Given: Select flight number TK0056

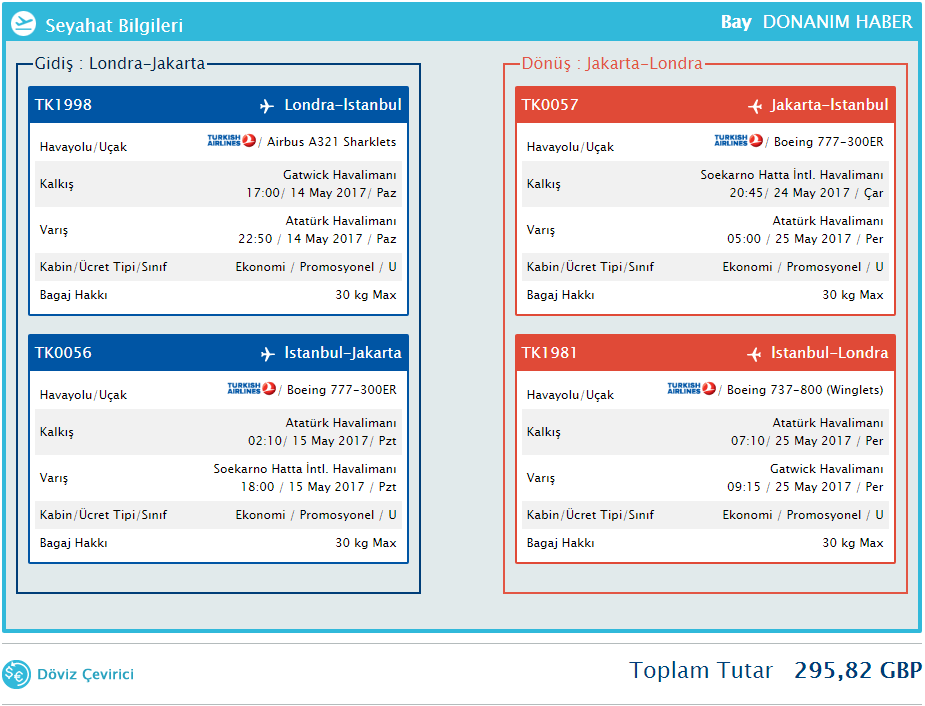Looking at the screenshot, I should click(x=63, y=353).
